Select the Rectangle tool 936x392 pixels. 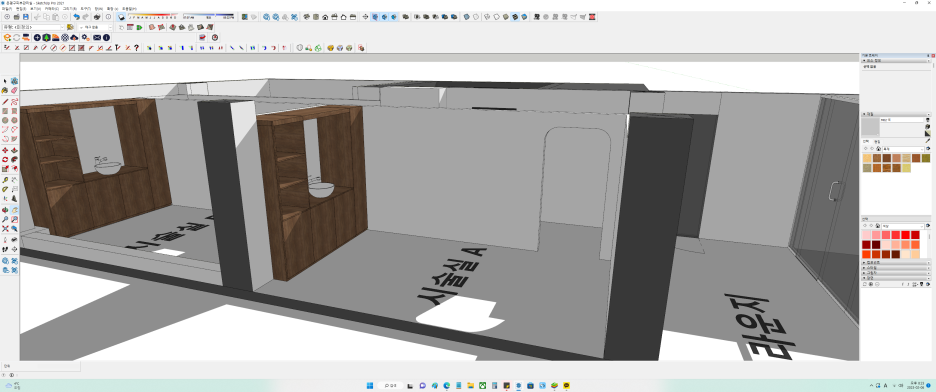[5, 111]
